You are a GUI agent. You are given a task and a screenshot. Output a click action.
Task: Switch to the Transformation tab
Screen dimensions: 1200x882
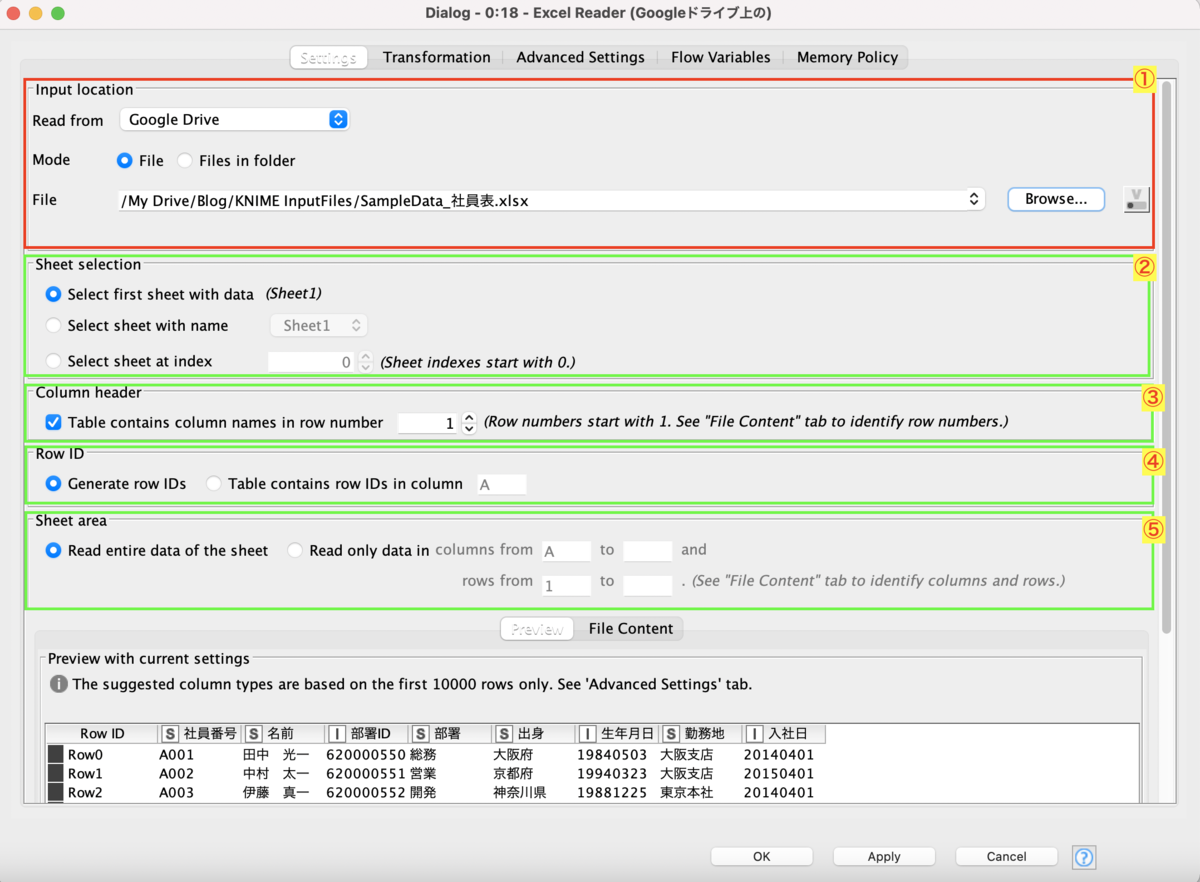click(436, 57)
